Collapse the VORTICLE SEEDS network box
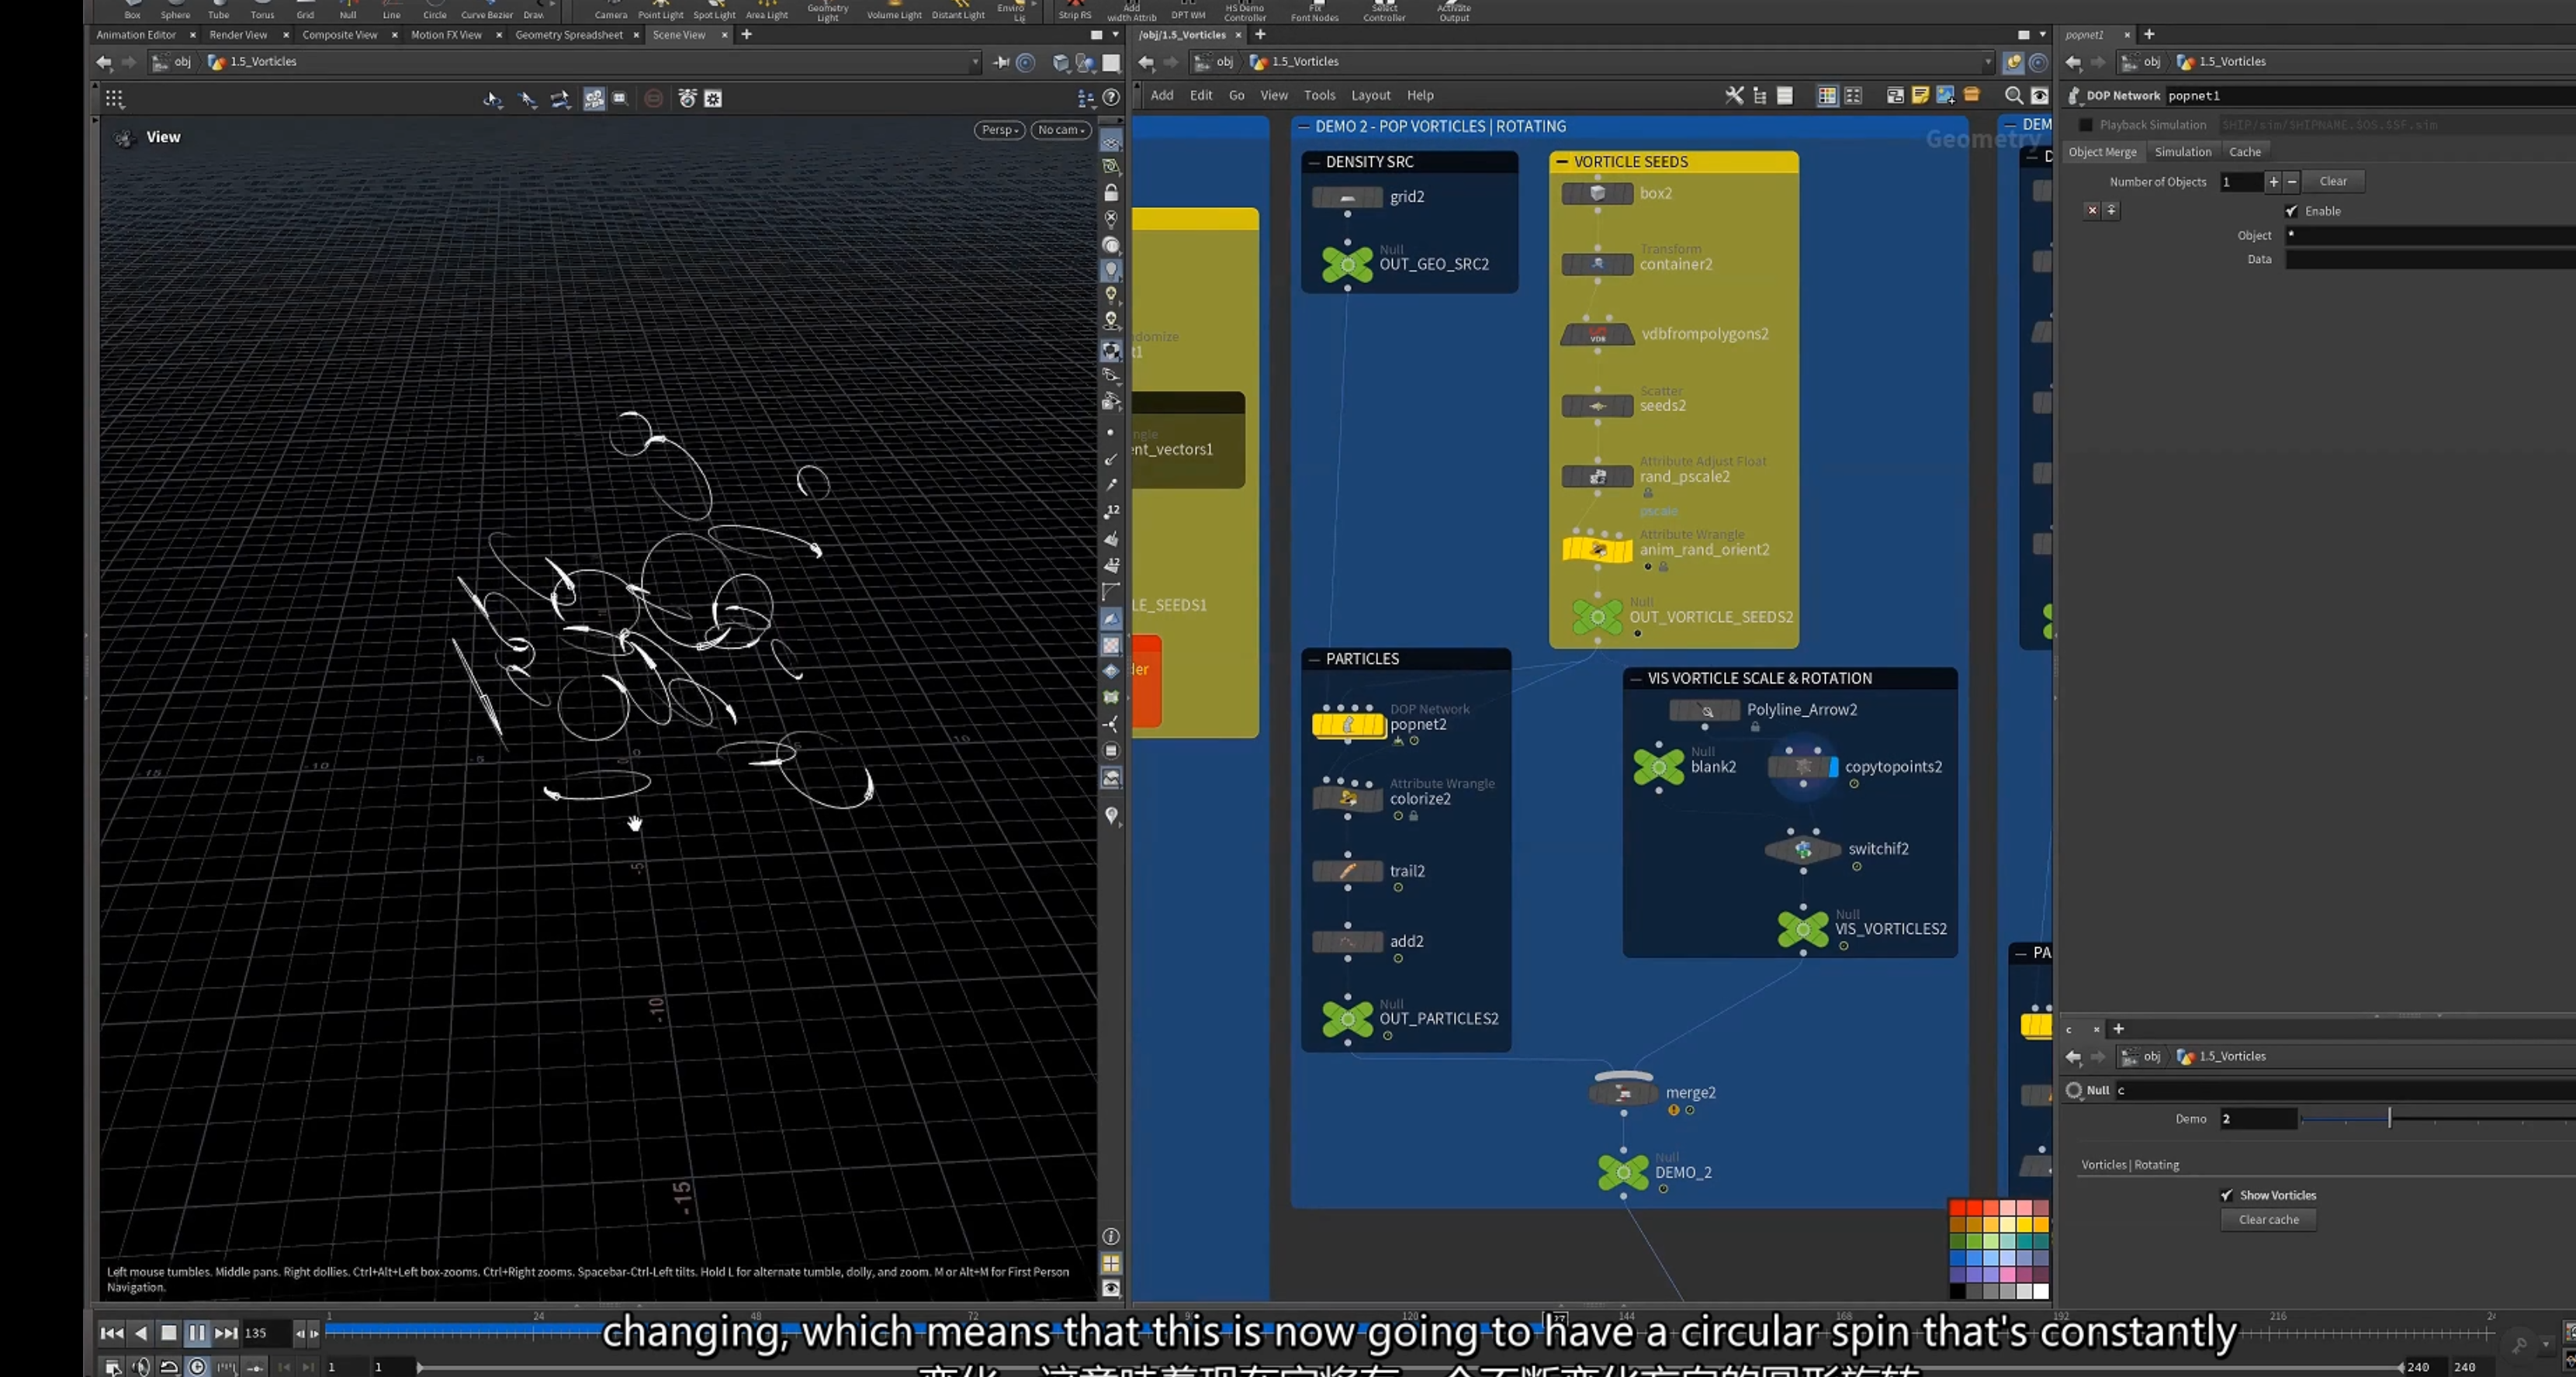This screenshot has width=2576, height=1377. [x=1562, y=162]
